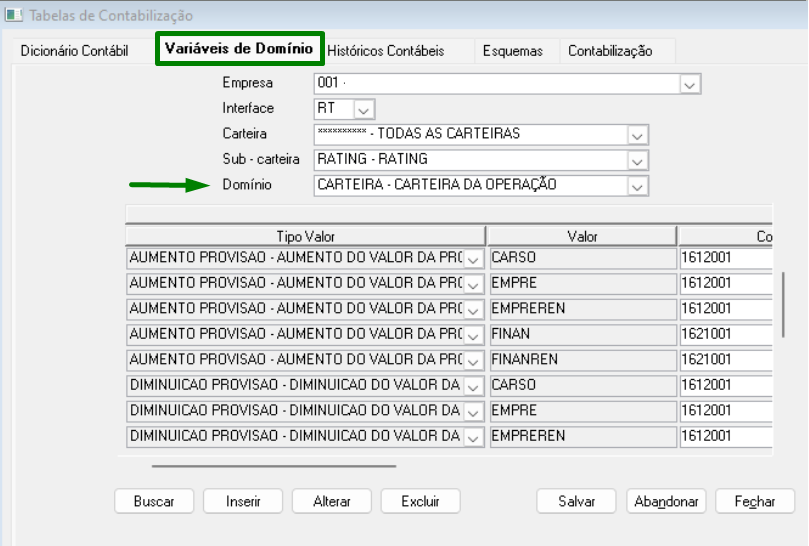
Task: Click the Inserir button
Action: [243, 502]
